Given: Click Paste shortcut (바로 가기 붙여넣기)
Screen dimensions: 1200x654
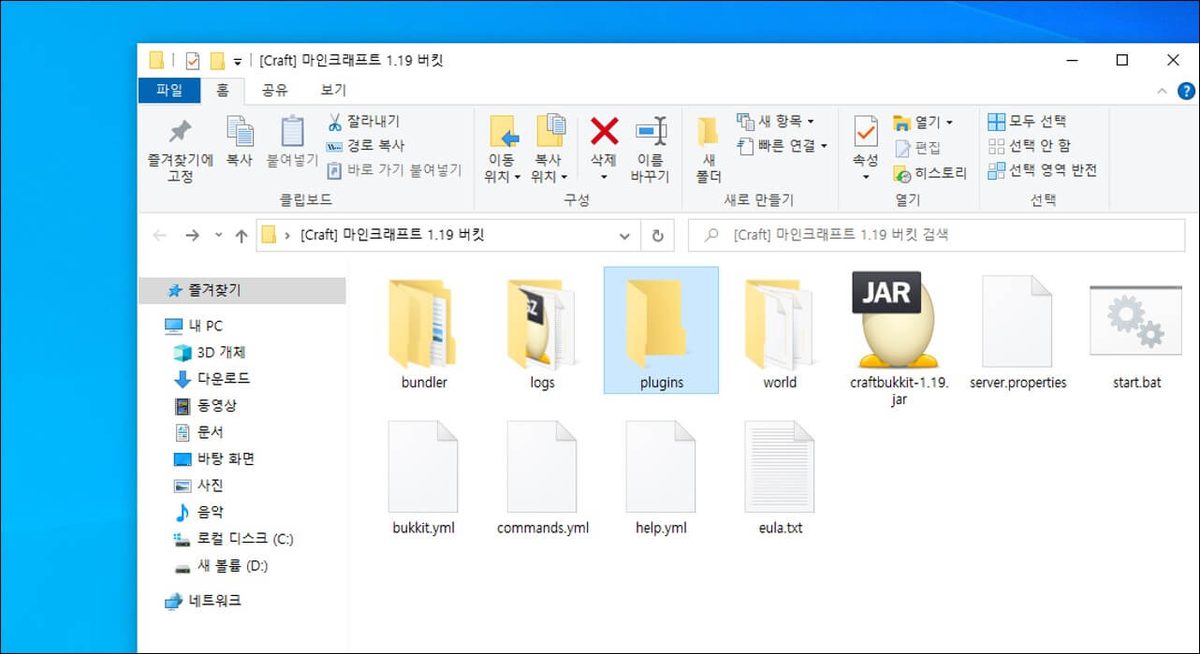Looking at the screenshot, I should tap(394, 170).
